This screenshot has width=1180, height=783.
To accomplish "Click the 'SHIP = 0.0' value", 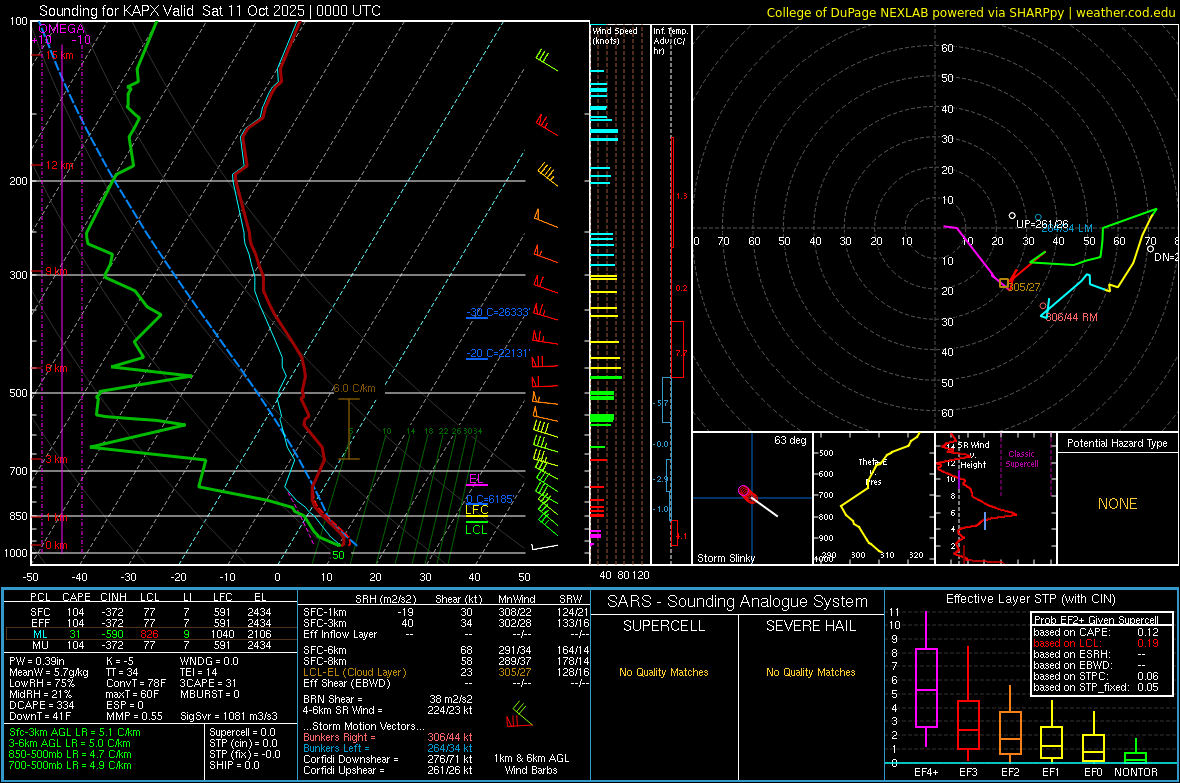I will coord(234,765).
